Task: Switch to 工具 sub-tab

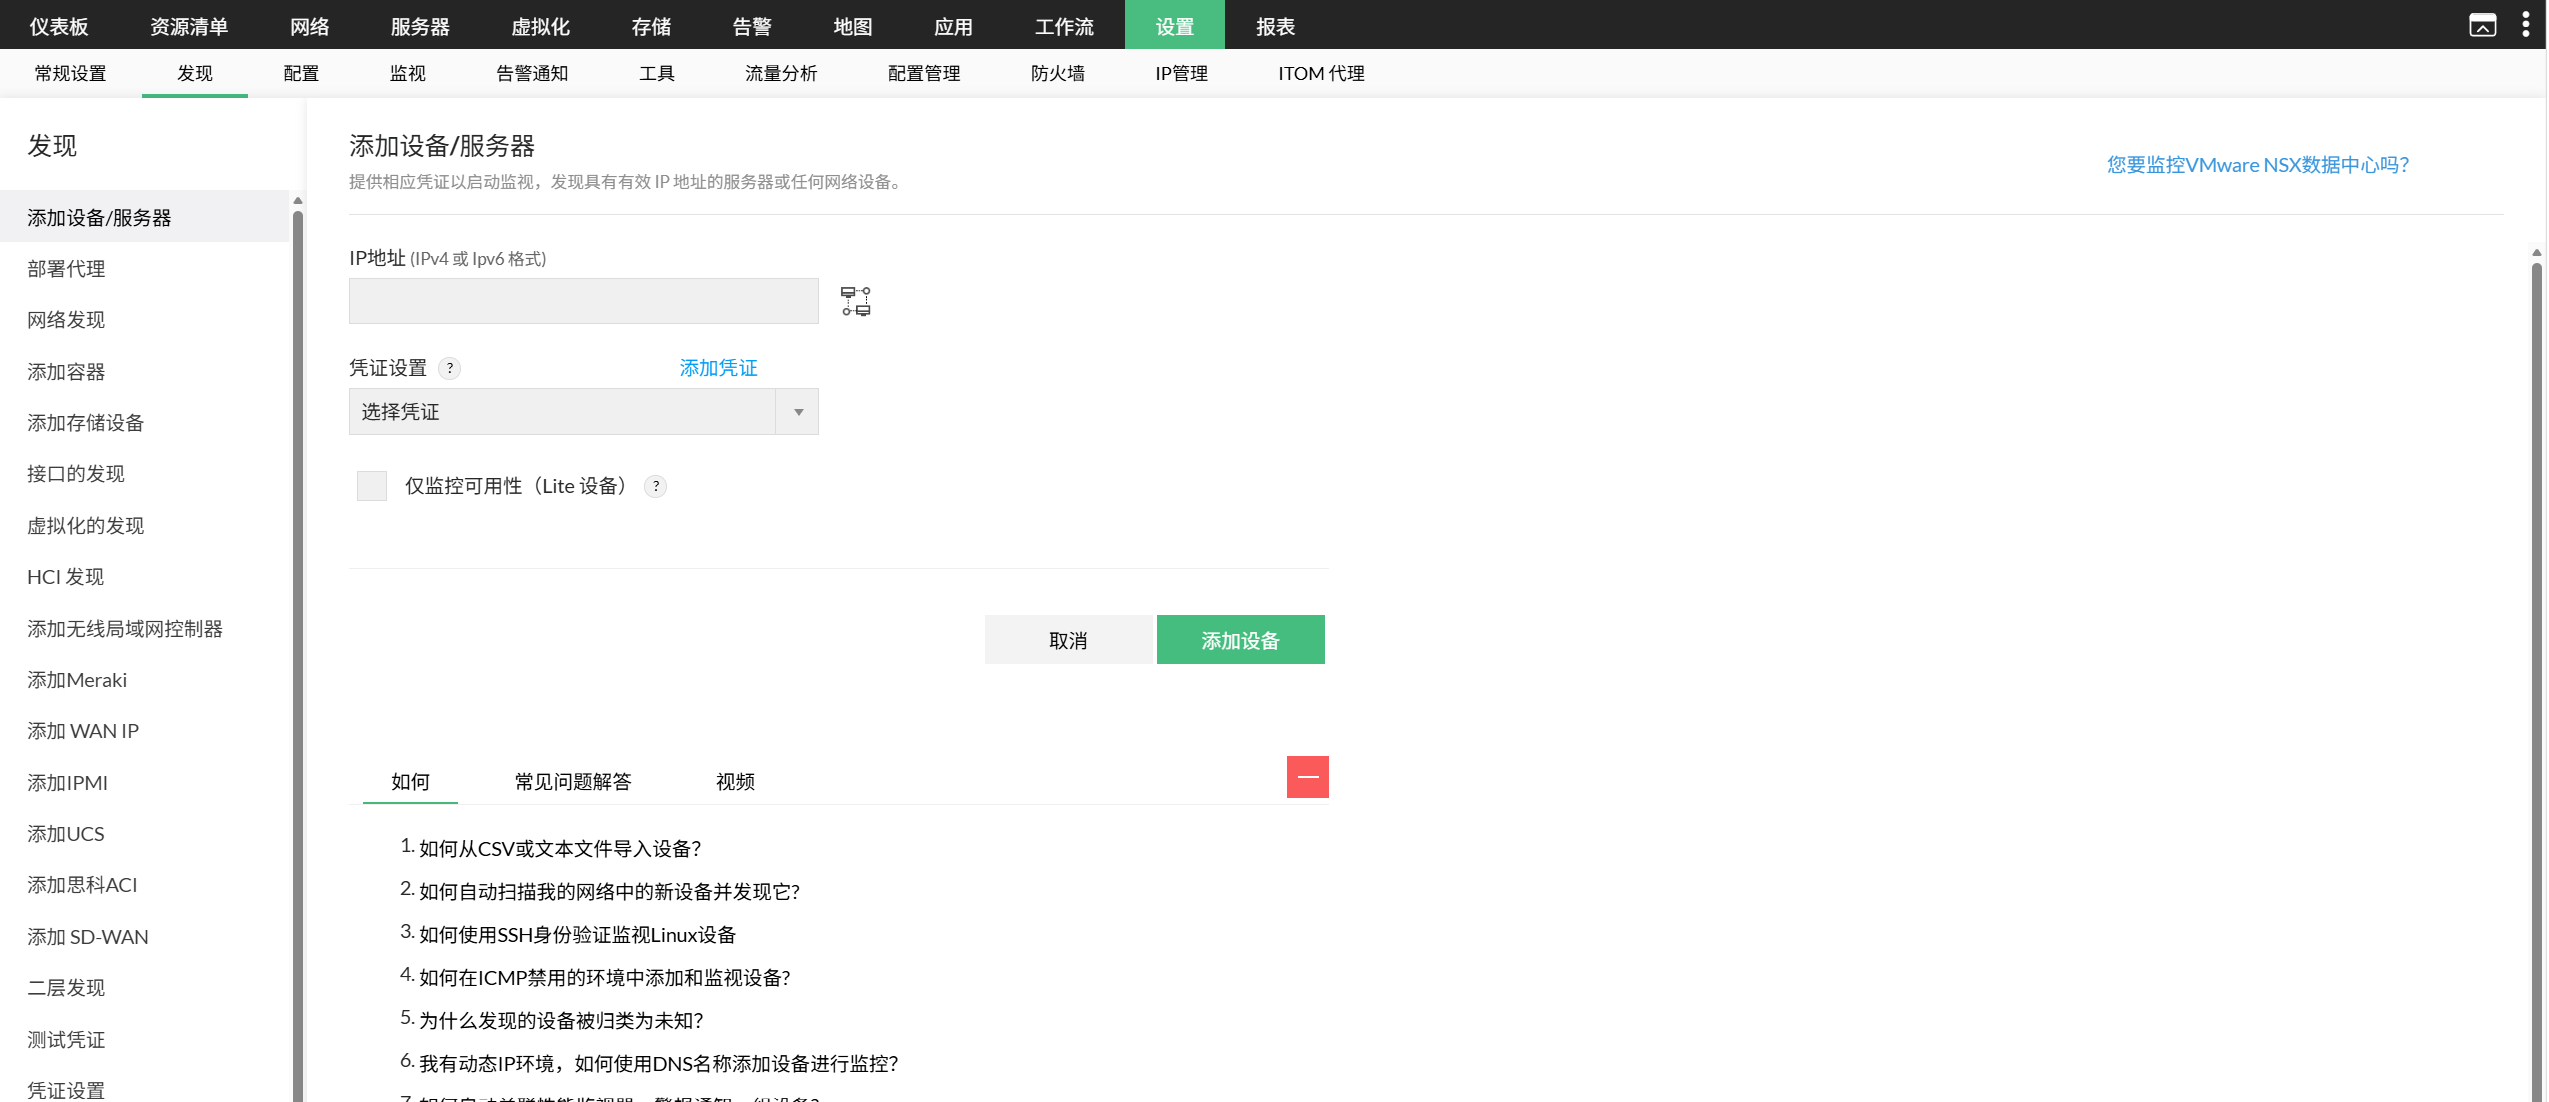Action: coord(657,73)
